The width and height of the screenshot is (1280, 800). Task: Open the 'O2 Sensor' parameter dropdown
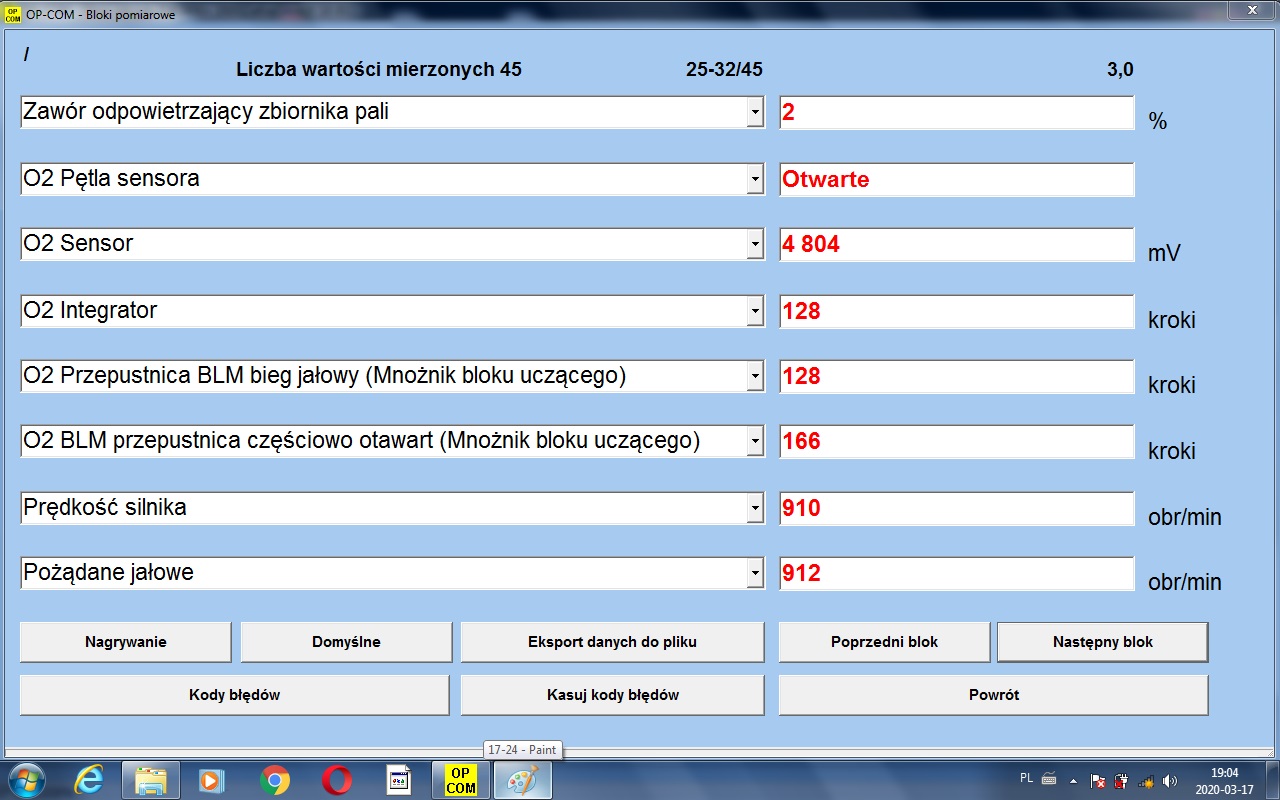[755, 244]
